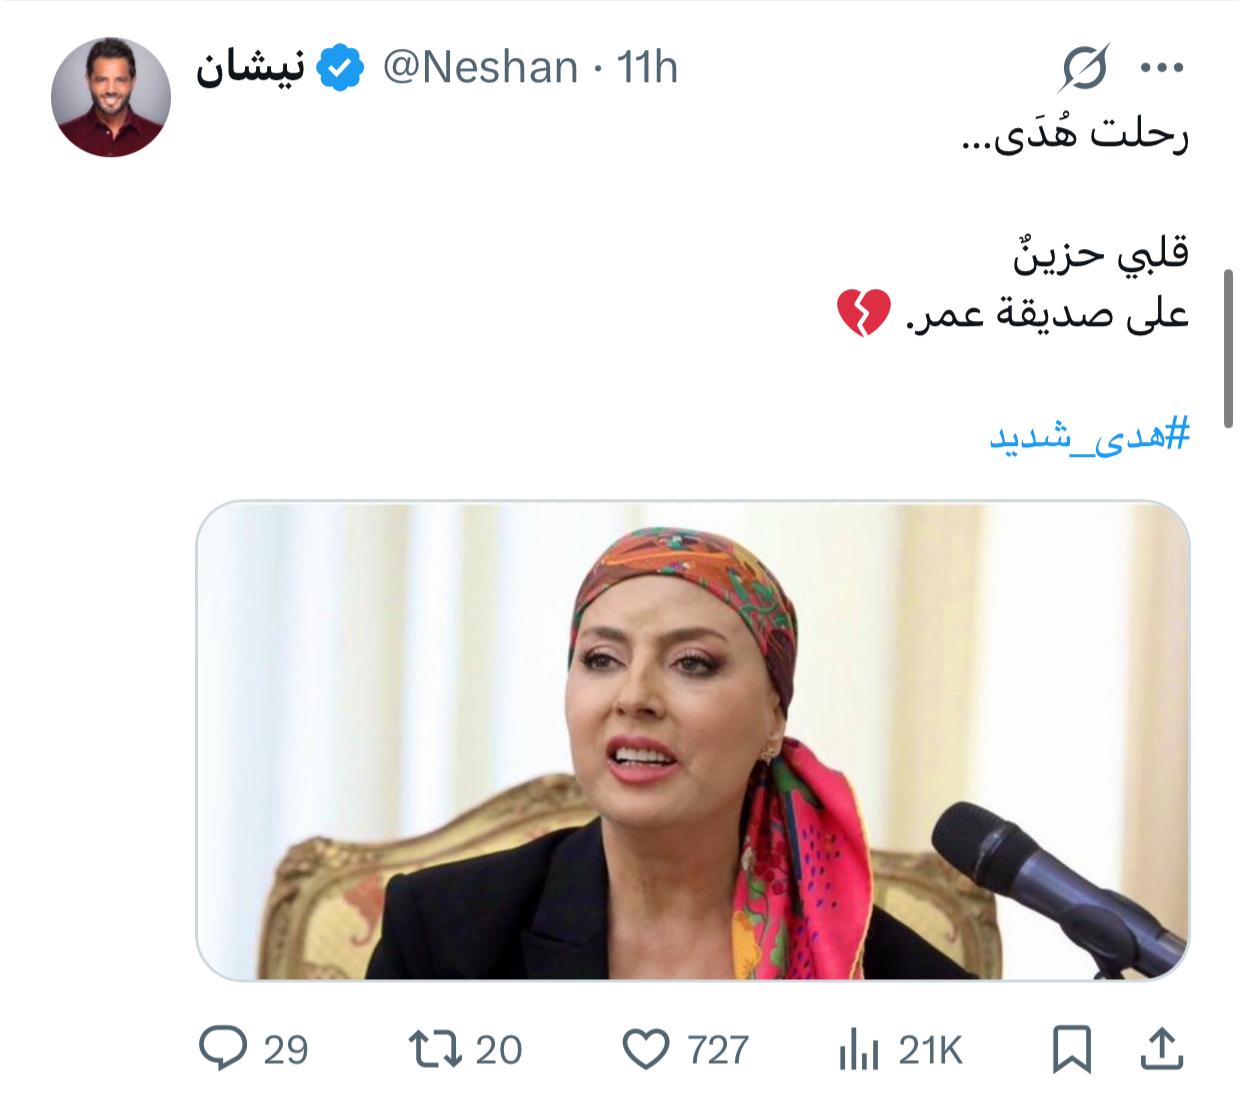Open the hashtag #هدى_شديد

[x=1089, y=436]
